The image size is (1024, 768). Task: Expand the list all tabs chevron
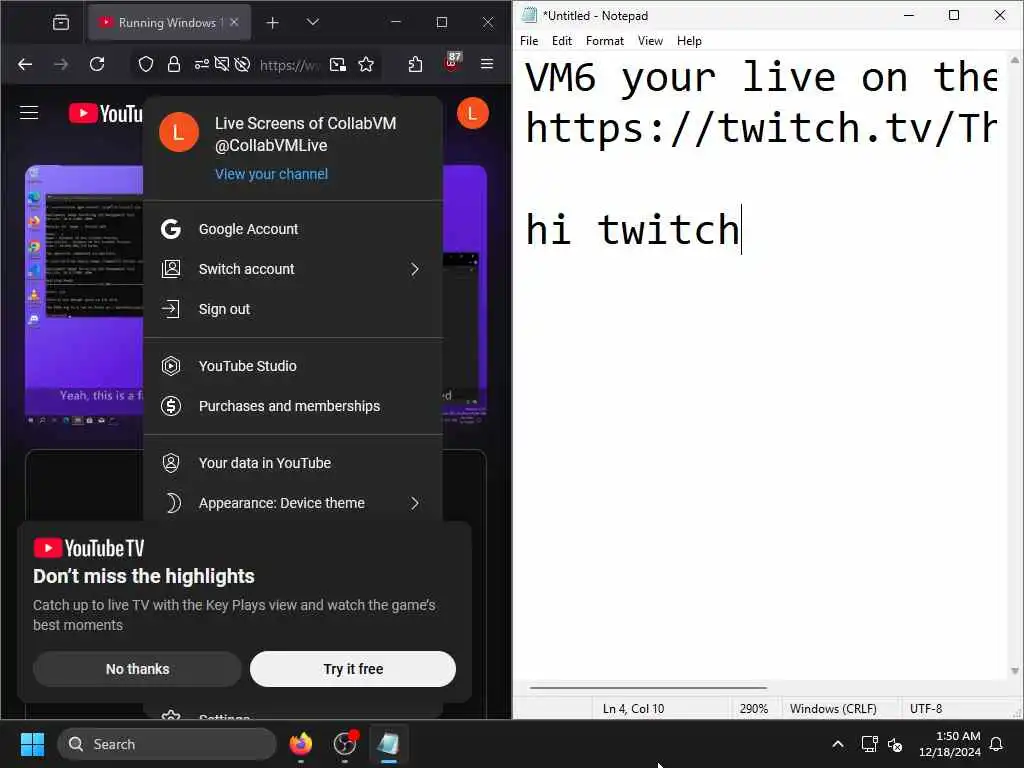click(313, 22)
